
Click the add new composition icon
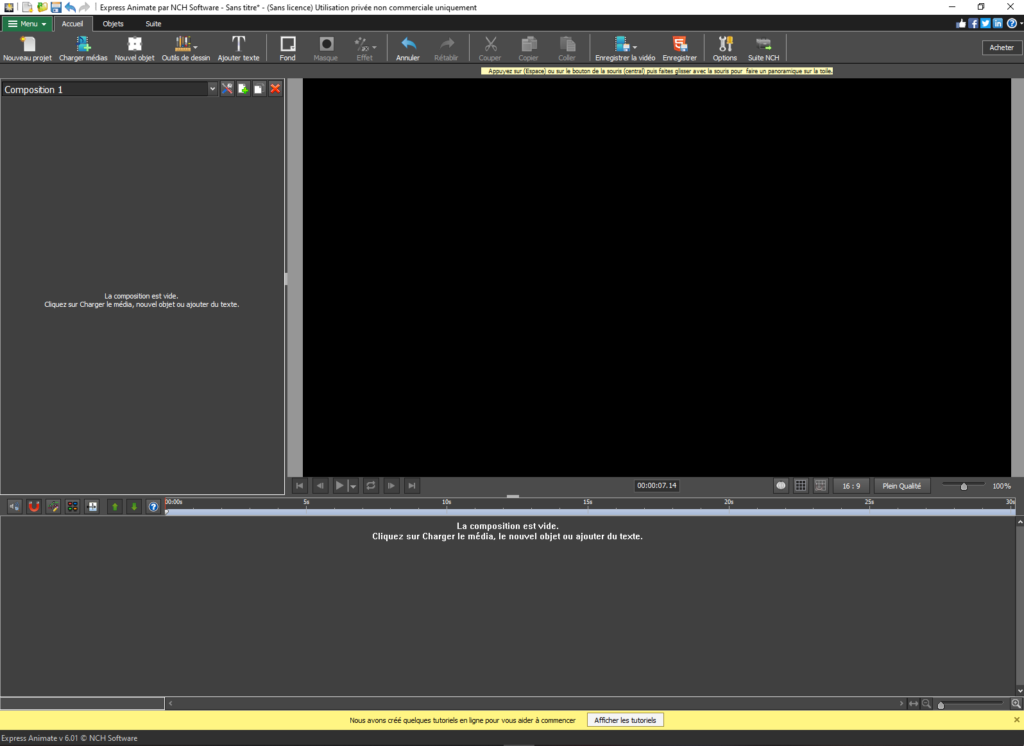pos(243,89)
